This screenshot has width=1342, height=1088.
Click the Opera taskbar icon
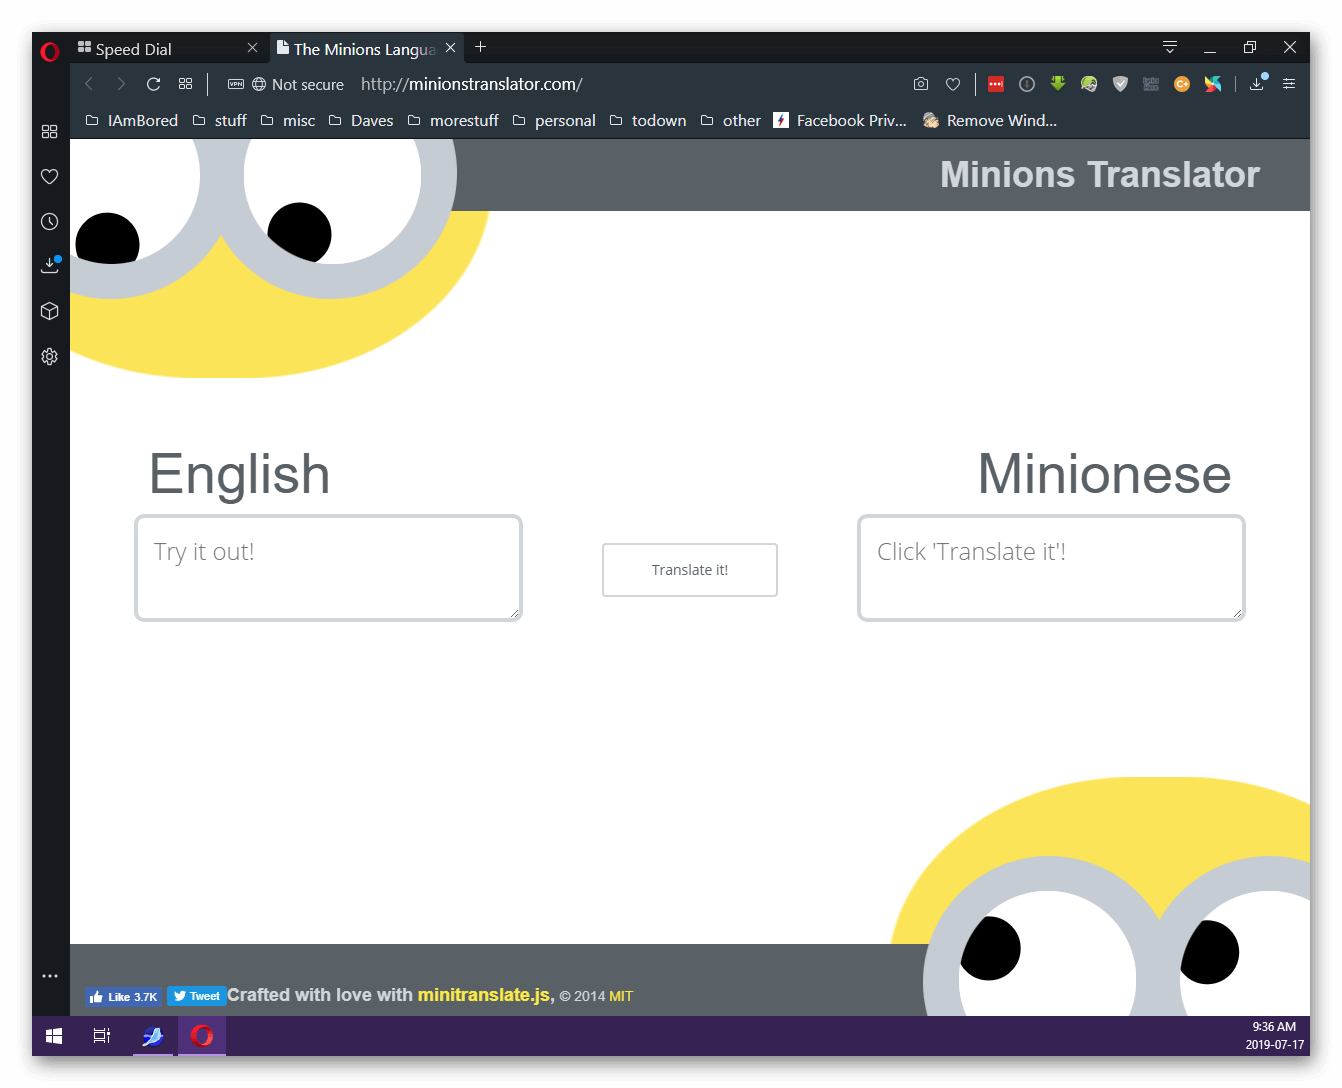[202, 1036]
